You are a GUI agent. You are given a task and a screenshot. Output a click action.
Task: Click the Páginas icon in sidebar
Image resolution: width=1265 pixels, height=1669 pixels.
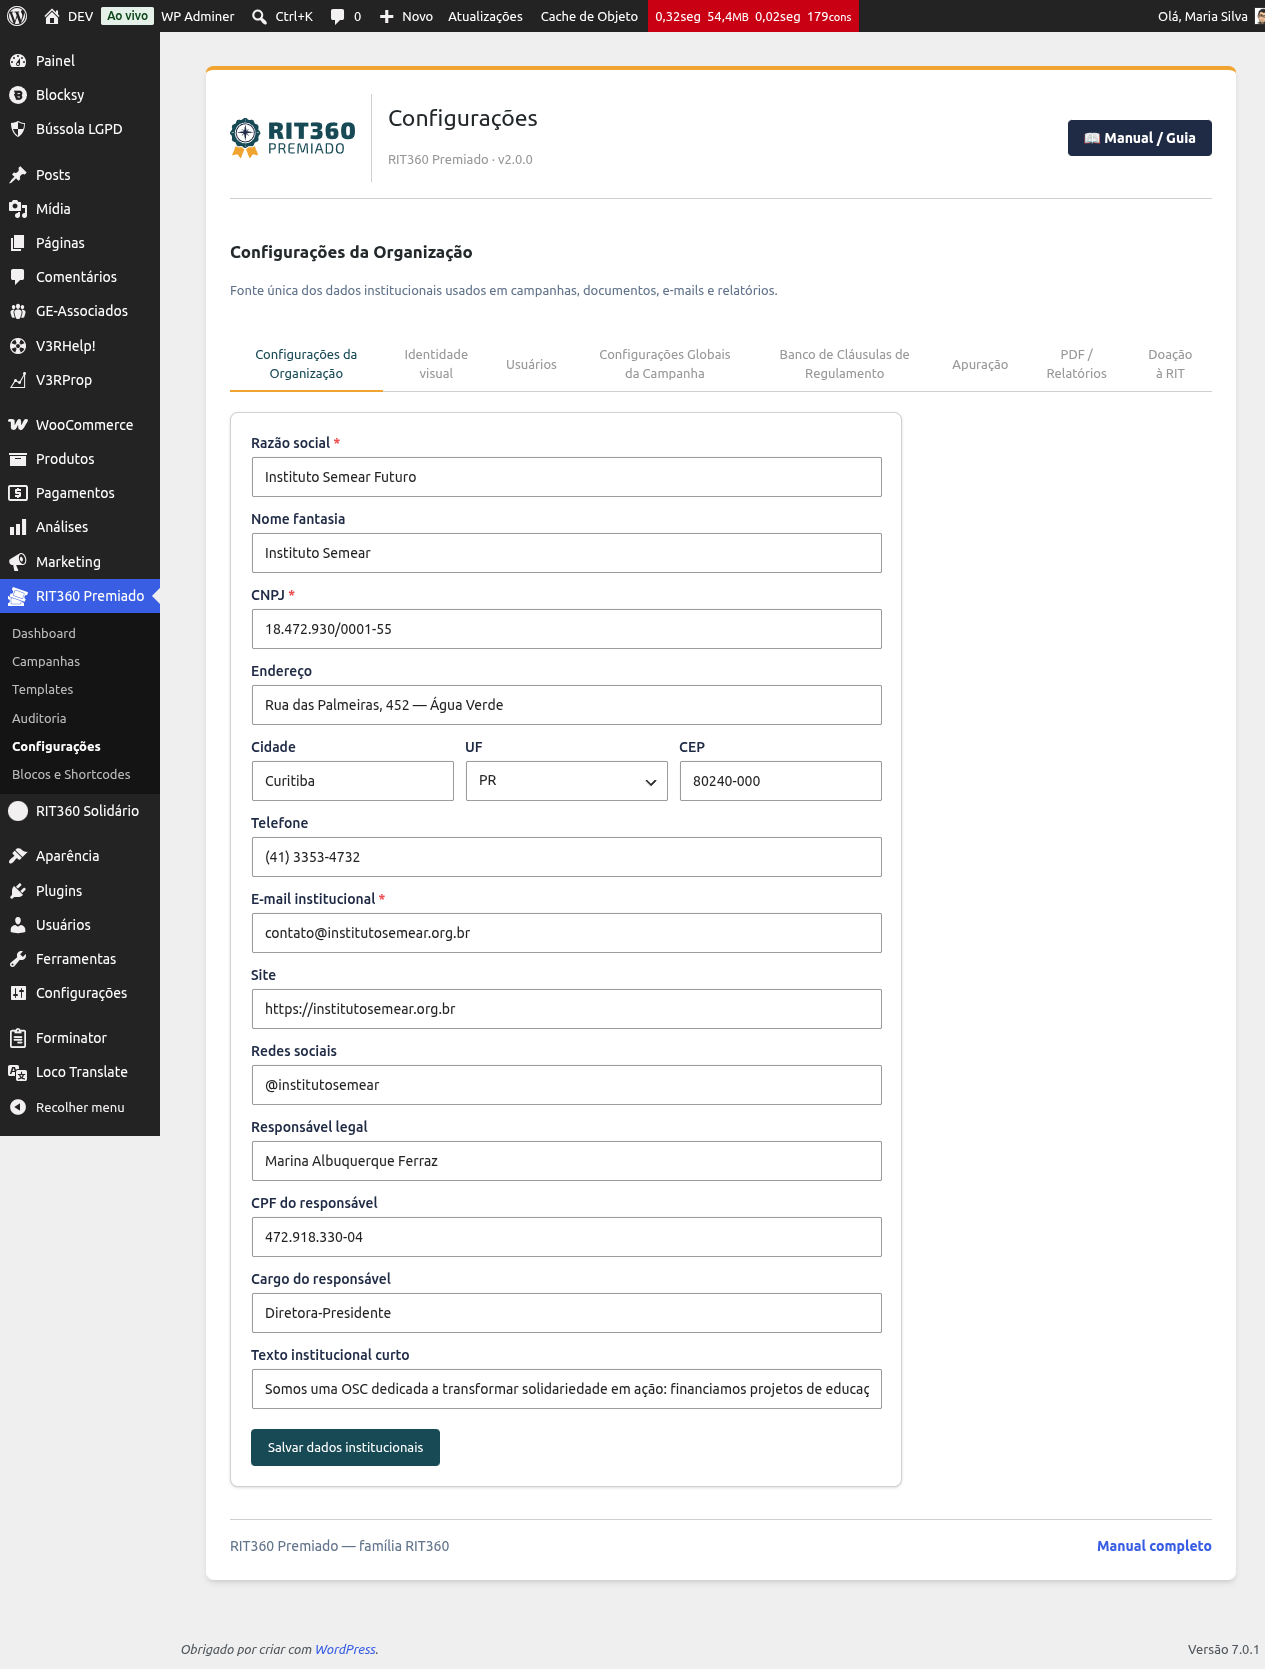[x=18, y=243]
